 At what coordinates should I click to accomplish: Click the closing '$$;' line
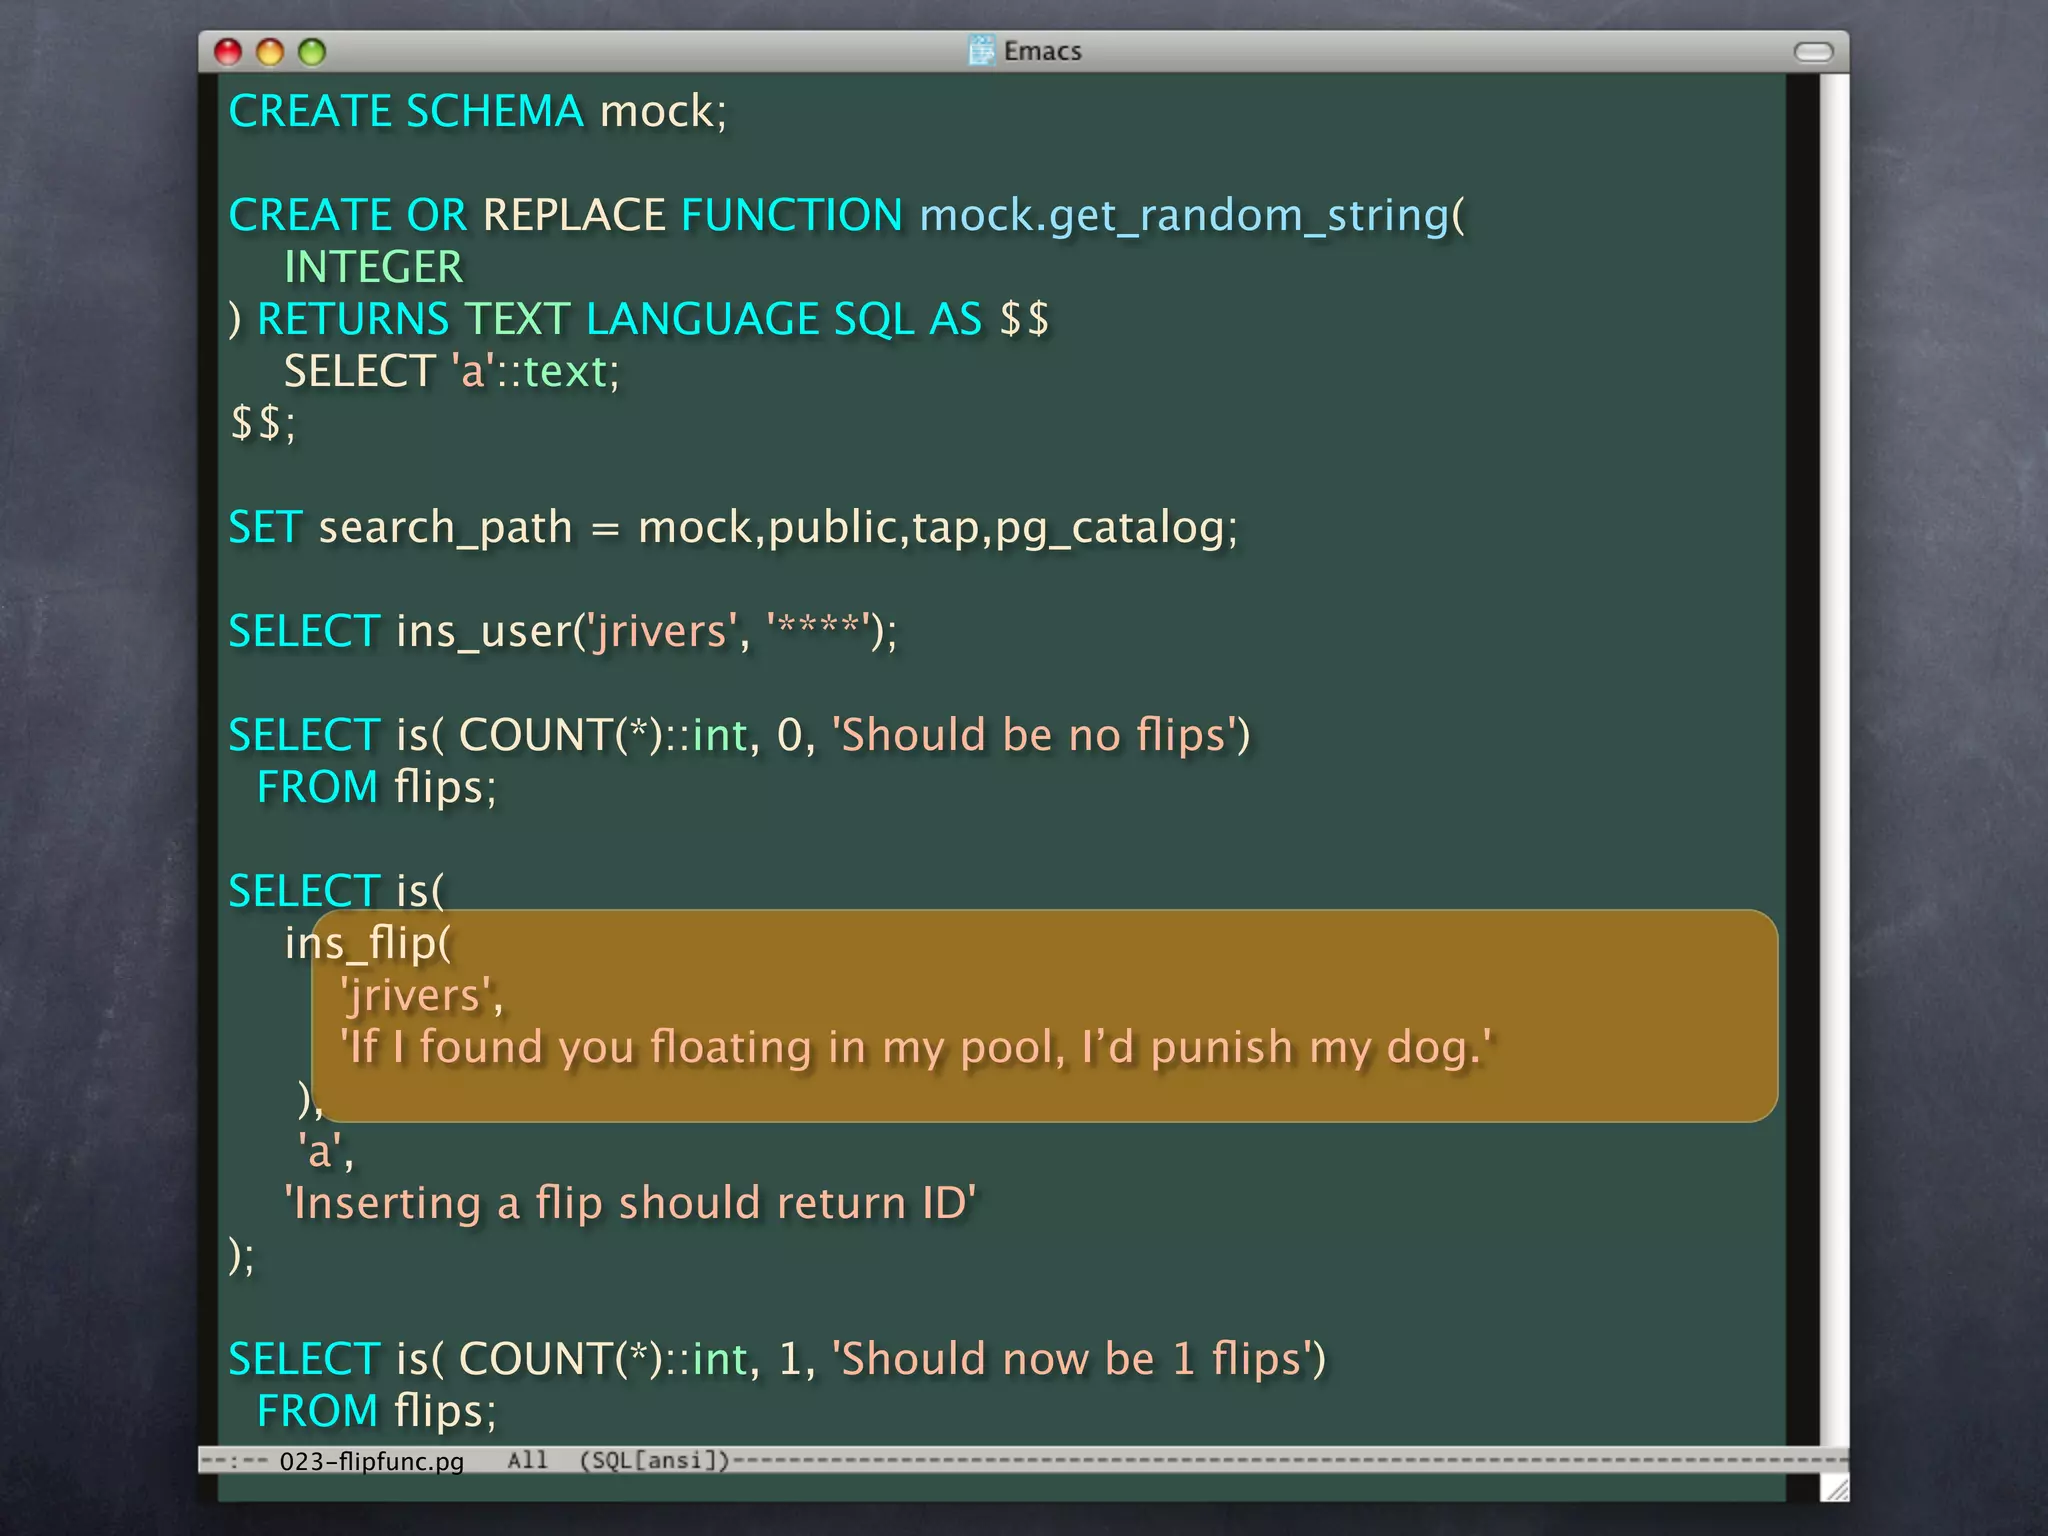(263, 423)
